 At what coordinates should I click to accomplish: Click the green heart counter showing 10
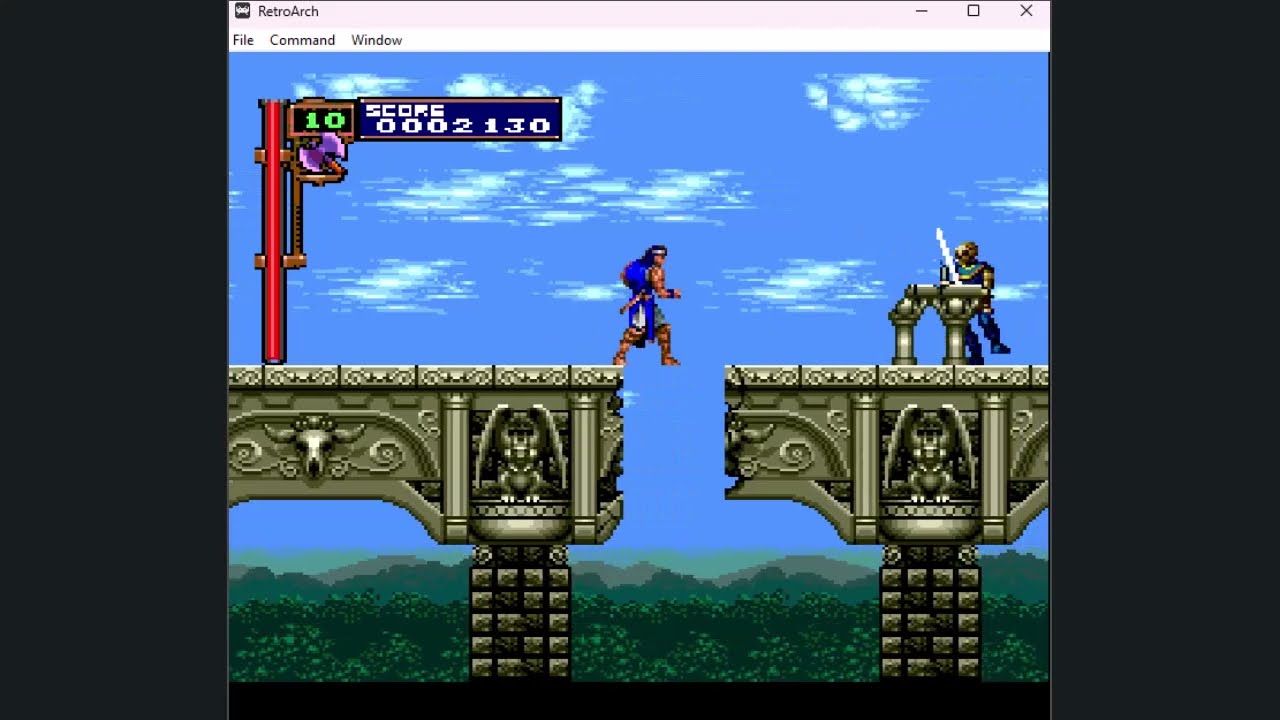click(323, 121)
